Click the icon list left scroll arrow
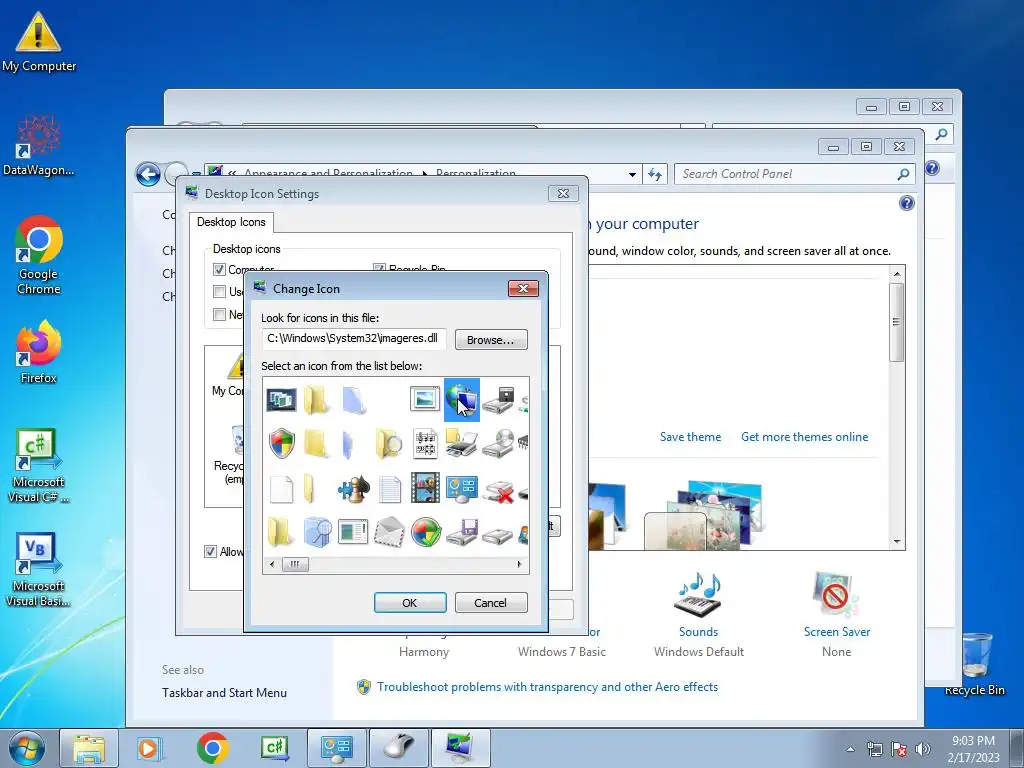The width and height of the screenshot is (1024, 768). pyautogui.click(x=272, y=564)
